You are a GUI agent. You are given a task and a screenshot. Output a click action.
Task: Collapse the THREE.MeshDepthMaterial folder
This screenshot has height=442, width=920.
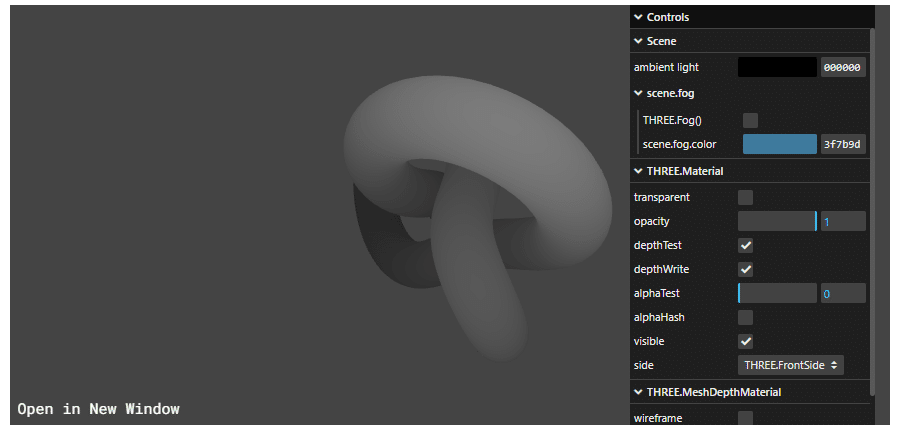(750, 392)
